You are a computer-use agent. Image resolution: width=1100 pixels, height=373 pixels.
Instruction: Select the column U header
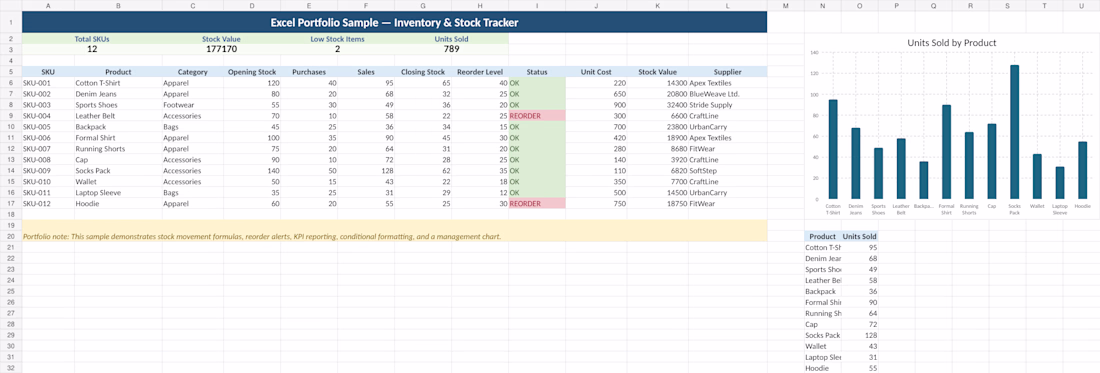click(x=1082, y=6)
